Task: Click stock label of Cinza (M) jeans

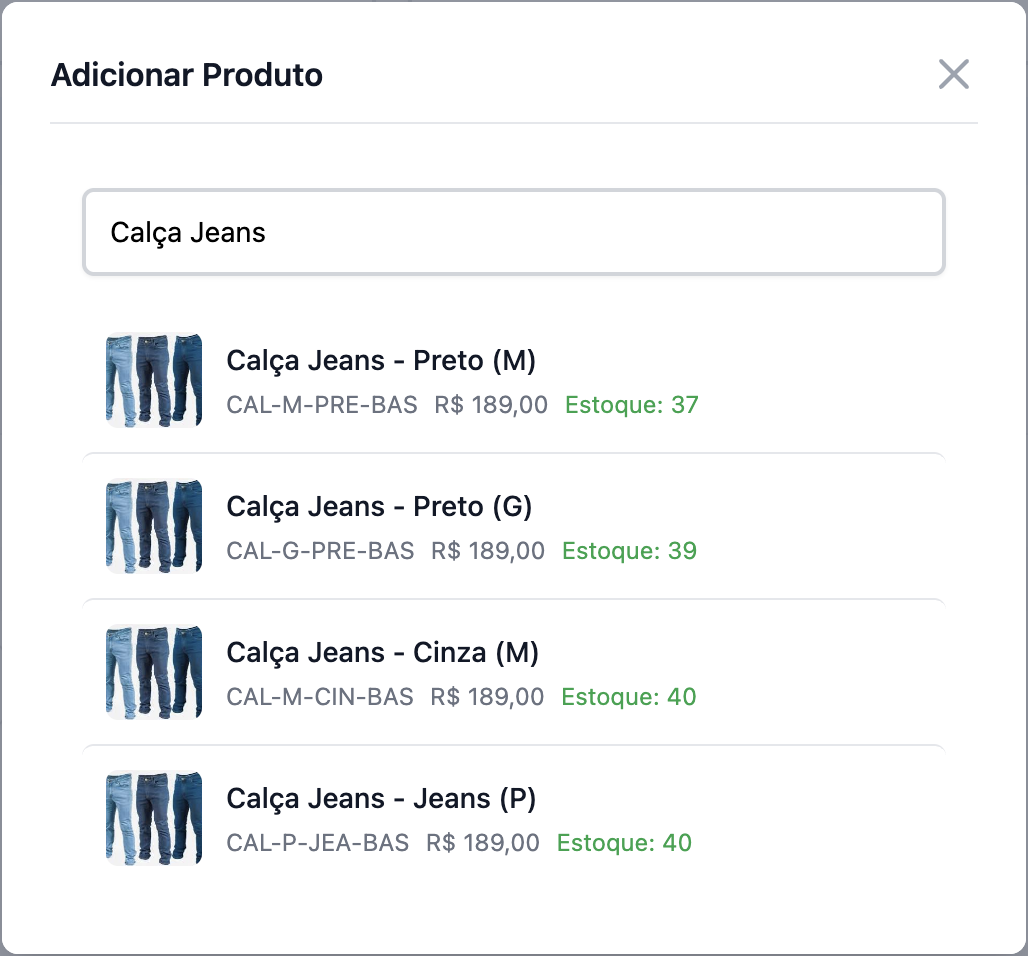Action: [x=629, y=697]
